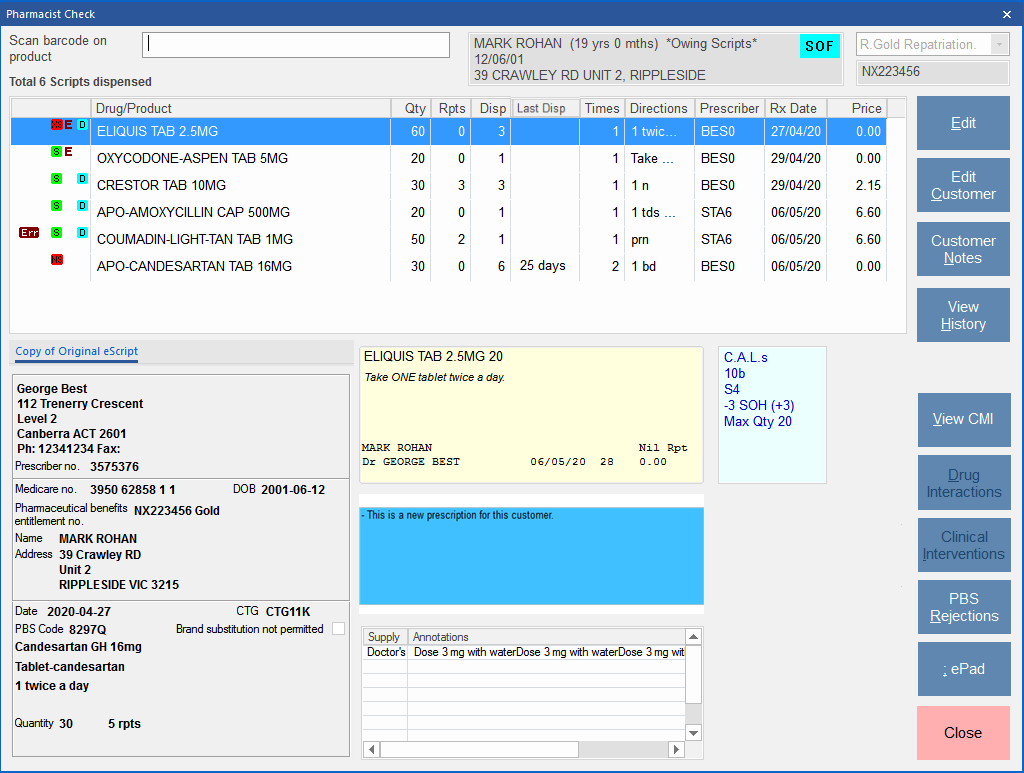The width and height of the screenshot is (1024, 773).
Task: Switch to Copy of Original eScript tab
Action: 76,351
